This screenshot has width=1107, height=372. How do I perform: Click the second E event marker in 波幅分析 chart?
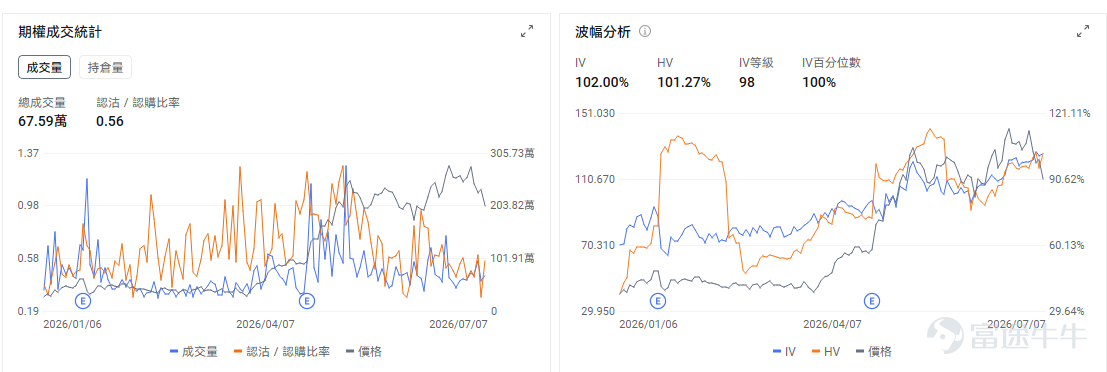pos(873,301)
